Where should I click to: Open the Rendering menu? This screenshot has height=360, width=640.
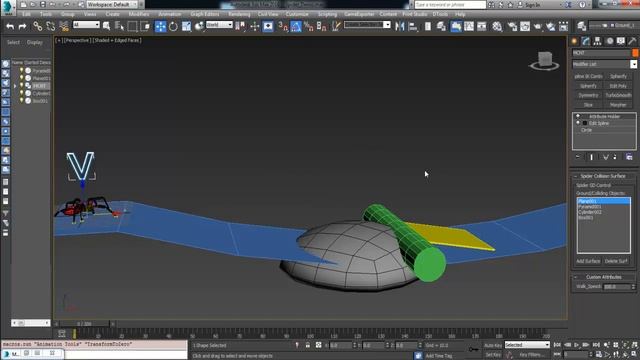pos(239,14)
